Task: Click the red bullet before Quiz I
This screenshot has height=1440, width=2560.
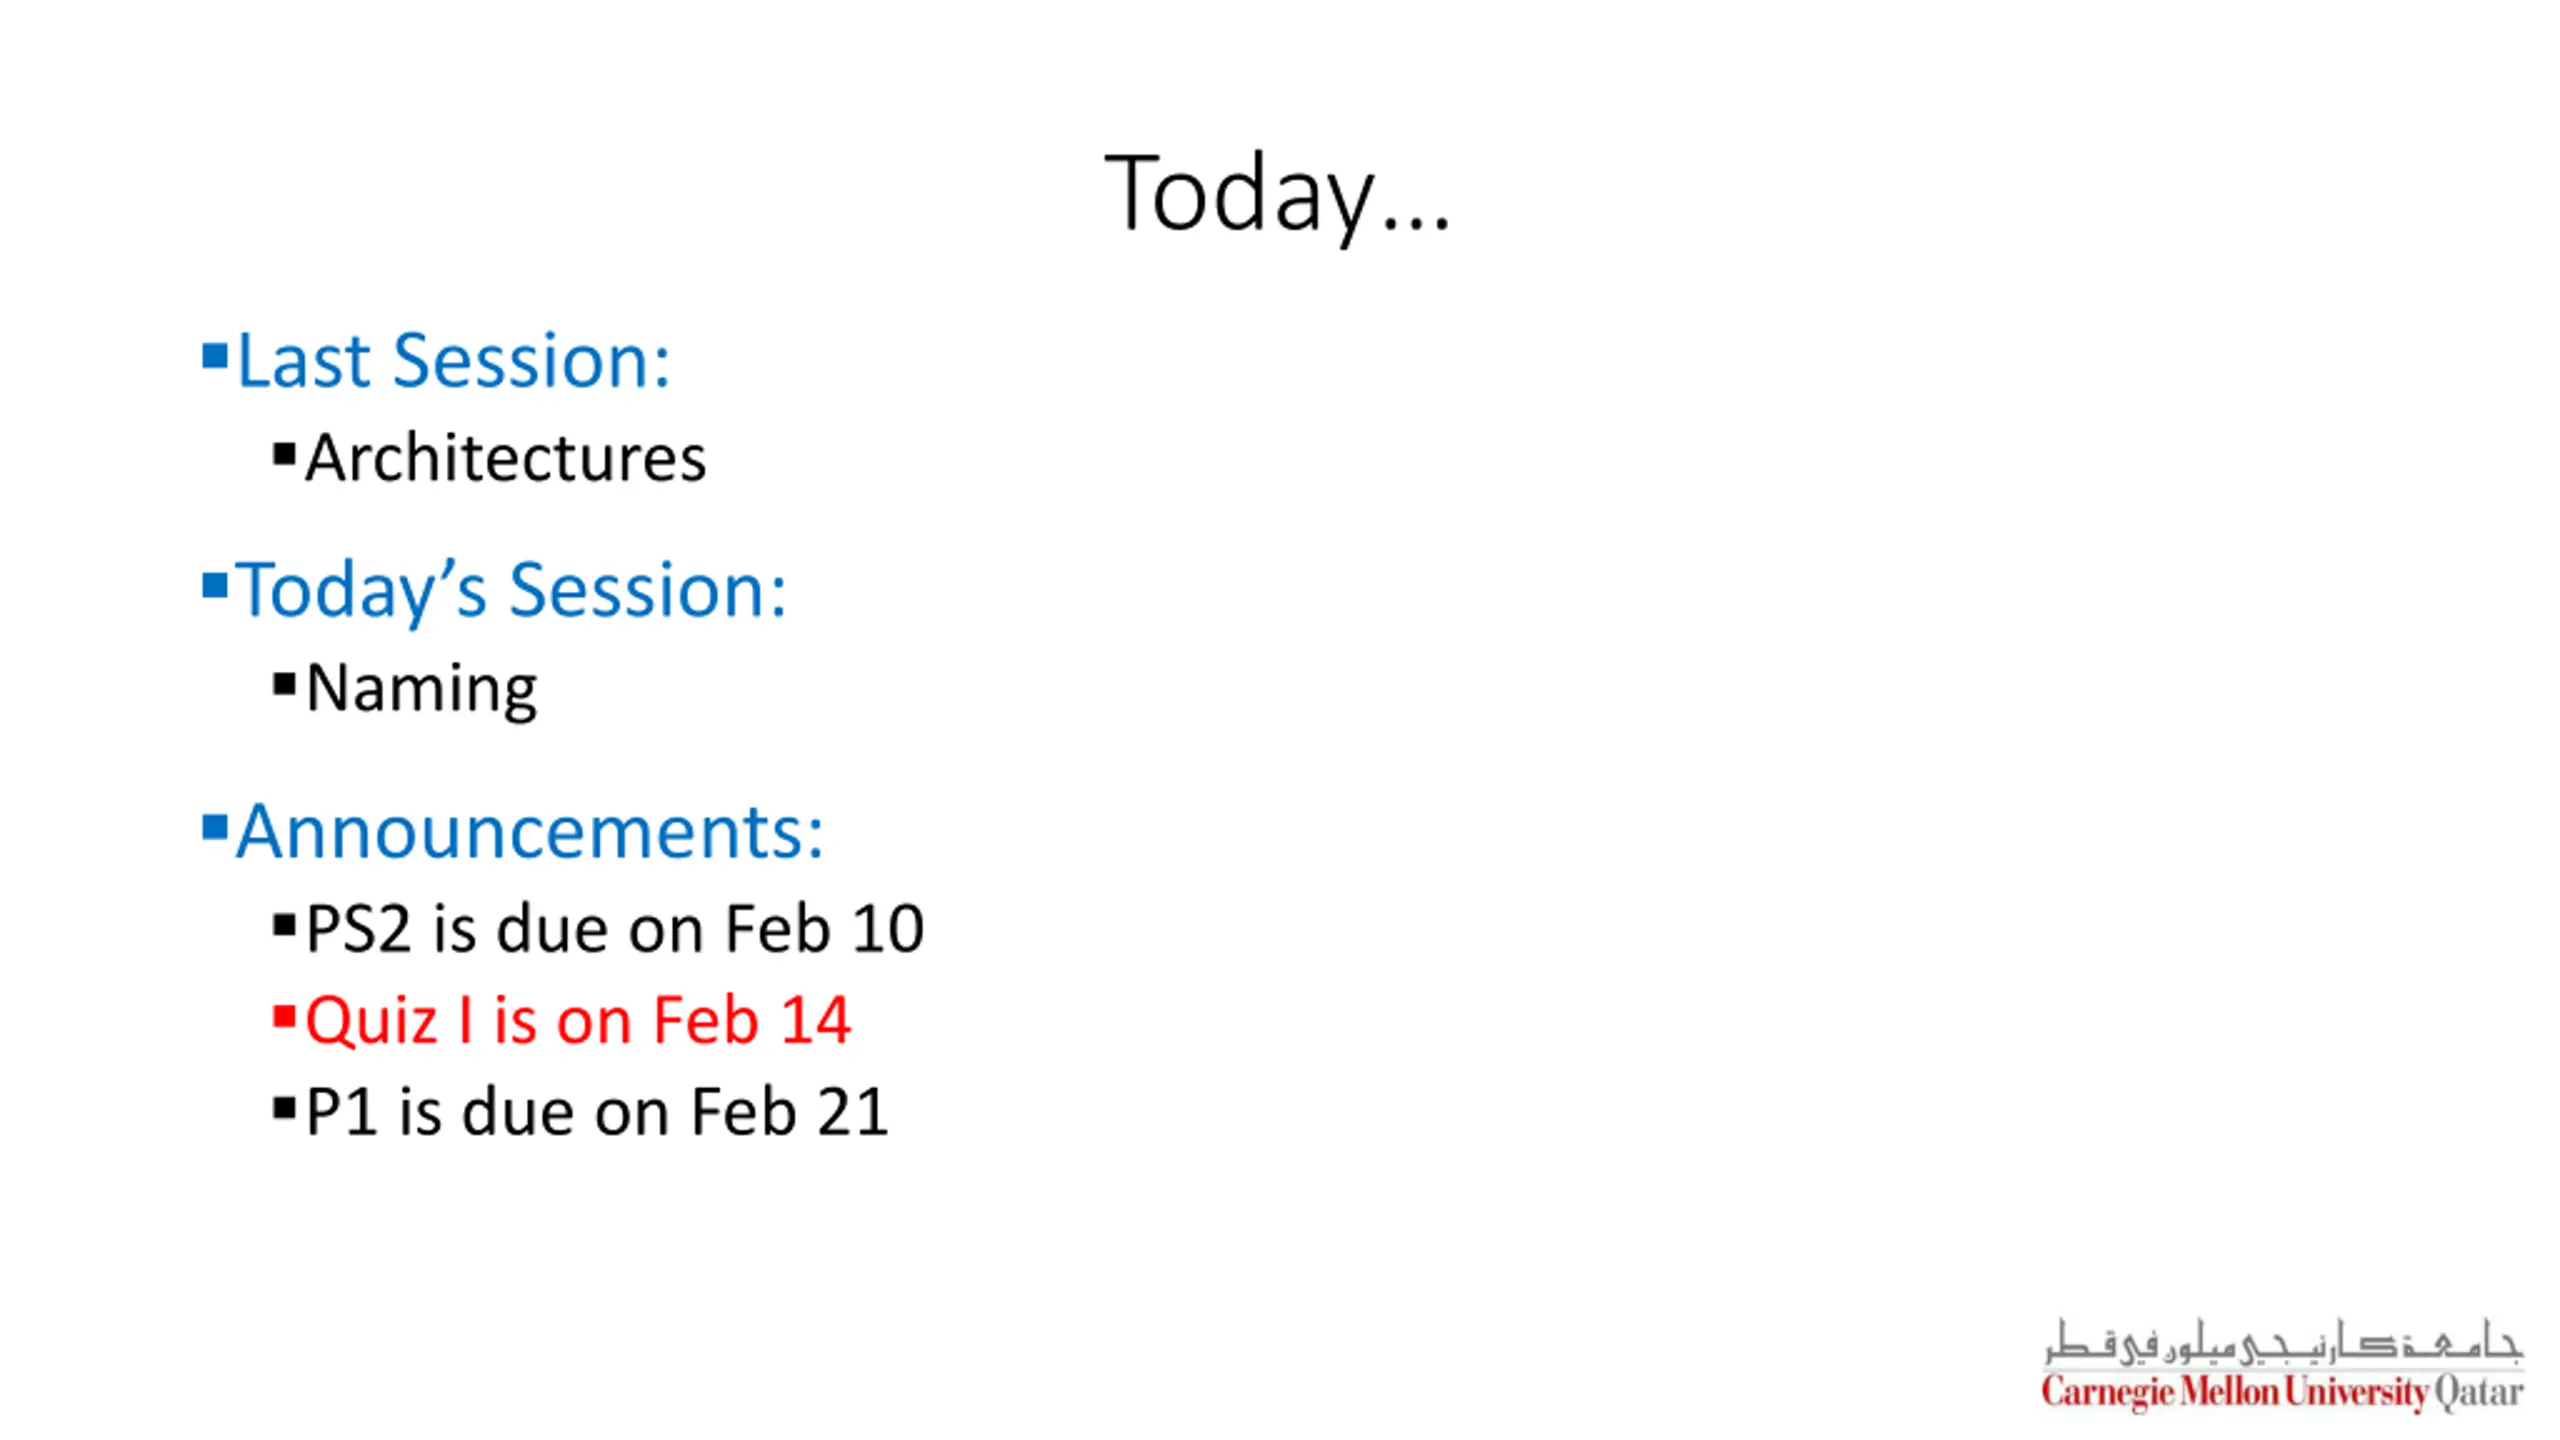Action: pyautogui.click(x=284, y=1017)
